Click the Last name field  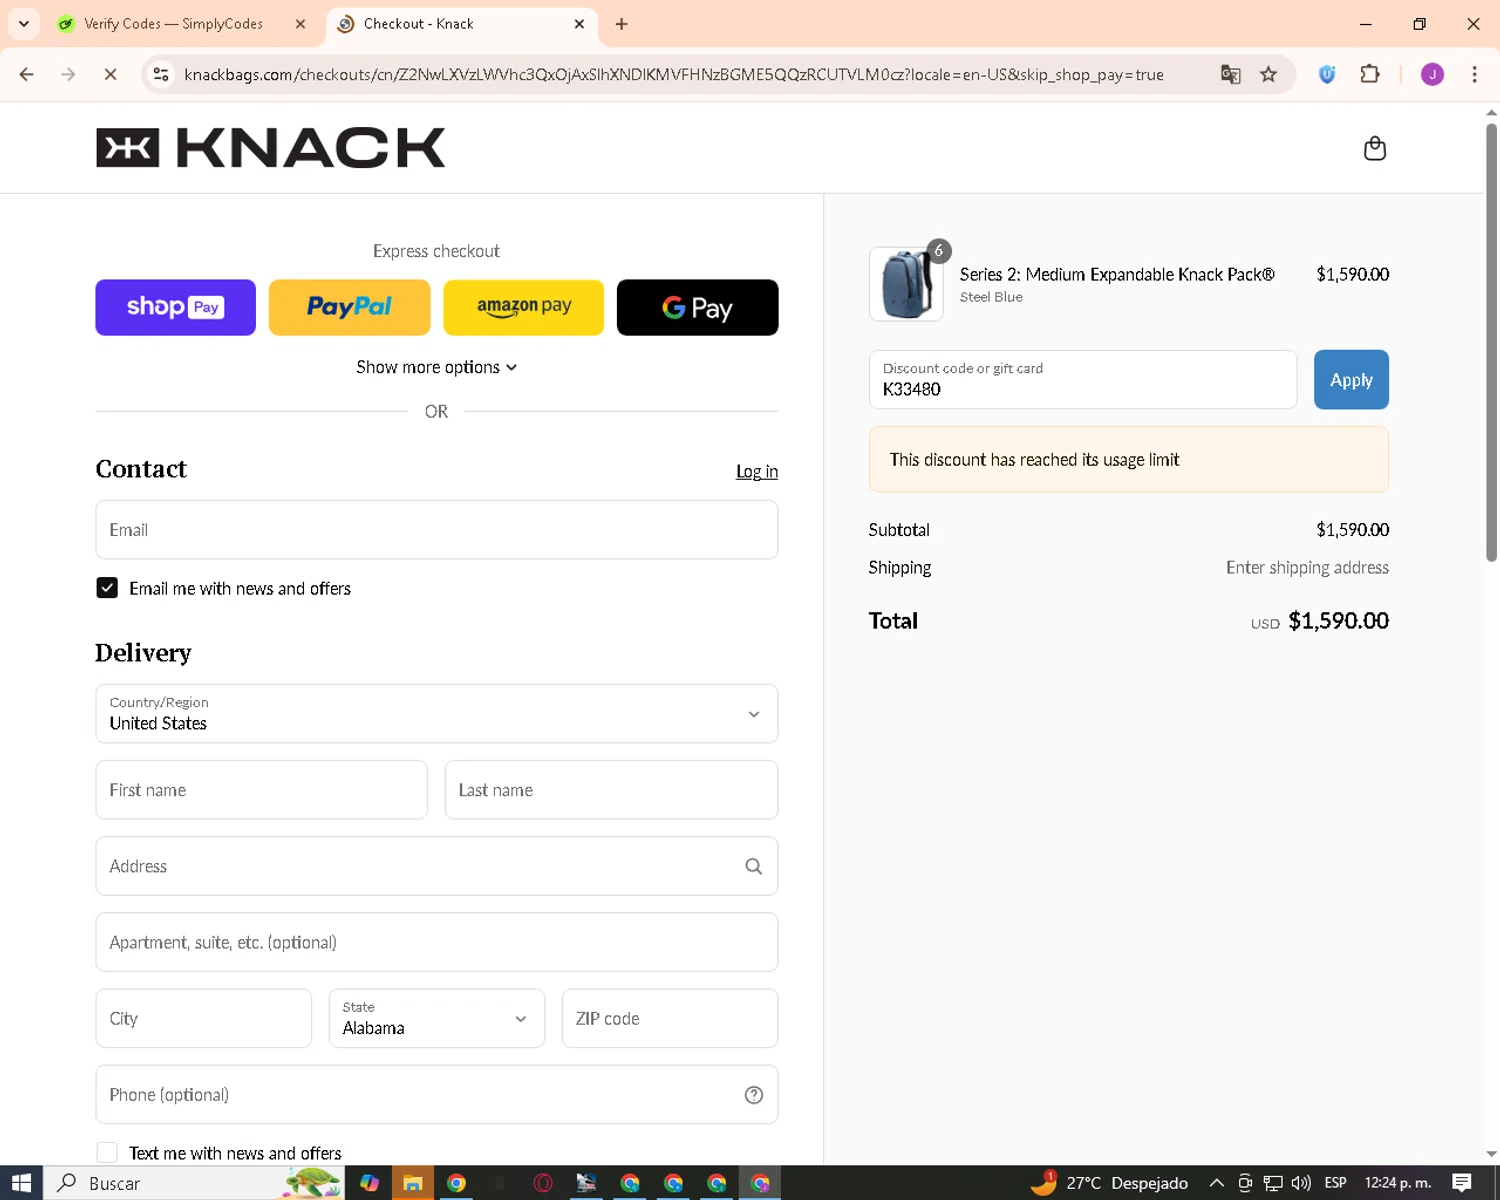pyautogui.click(x=611, y=790)
